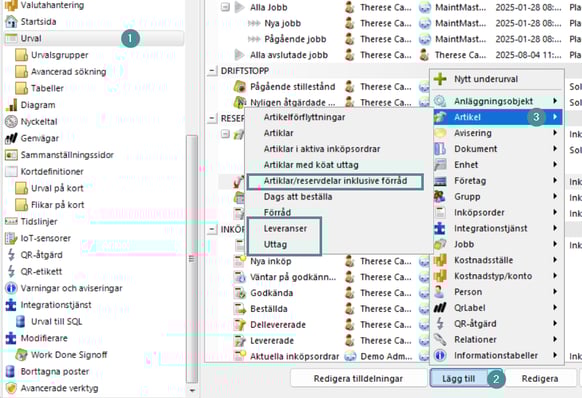Viewport: 582px width, 398px height.
Task: Click the green plus Nytt underurval icon
Action: point(440,79)
